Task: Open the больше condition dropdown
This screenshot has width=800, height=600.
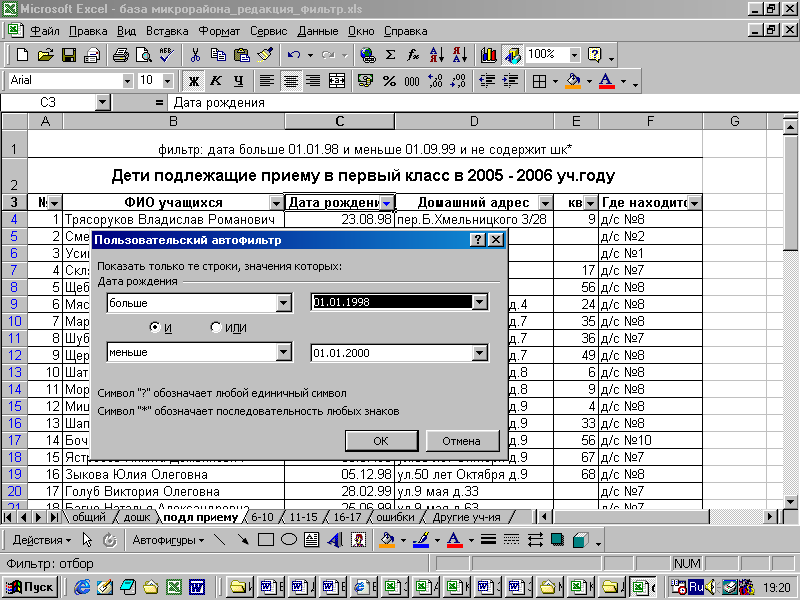Action: 284,303
